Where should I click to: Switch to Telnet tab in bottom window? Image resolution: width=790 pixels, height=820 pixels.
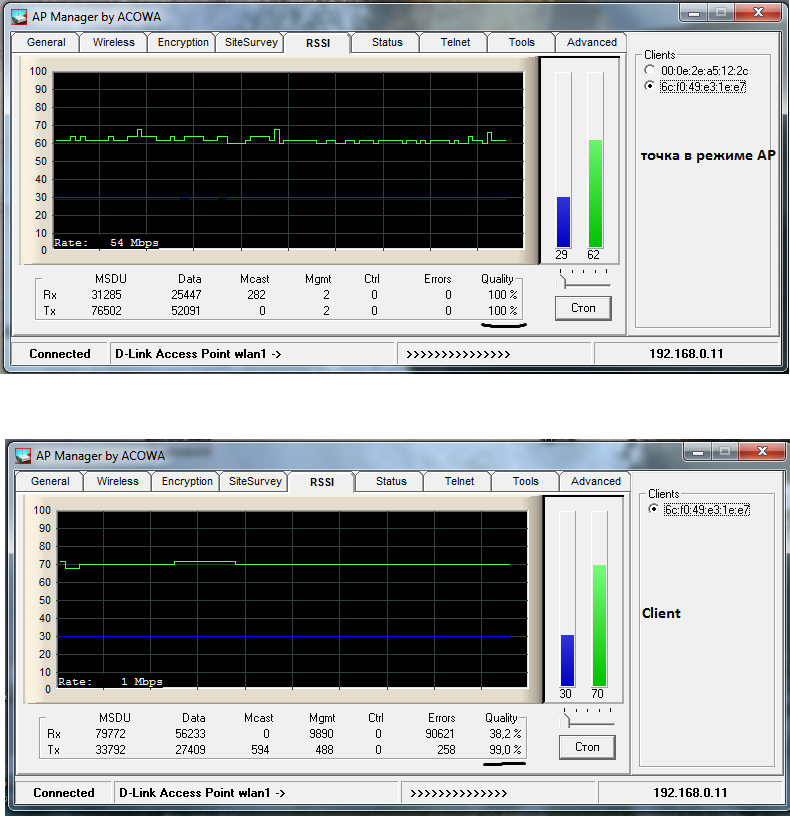tap(459, 481)
